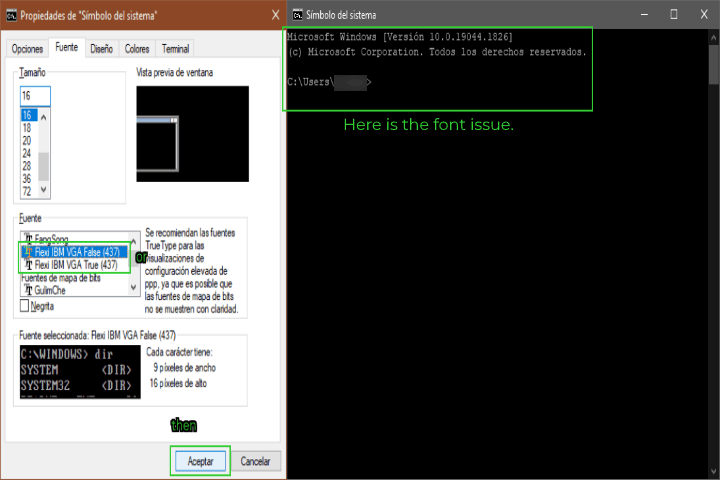This screenshot has height=480, width=720.
Task: Select font size 24
Action: [x=29, y=153]
